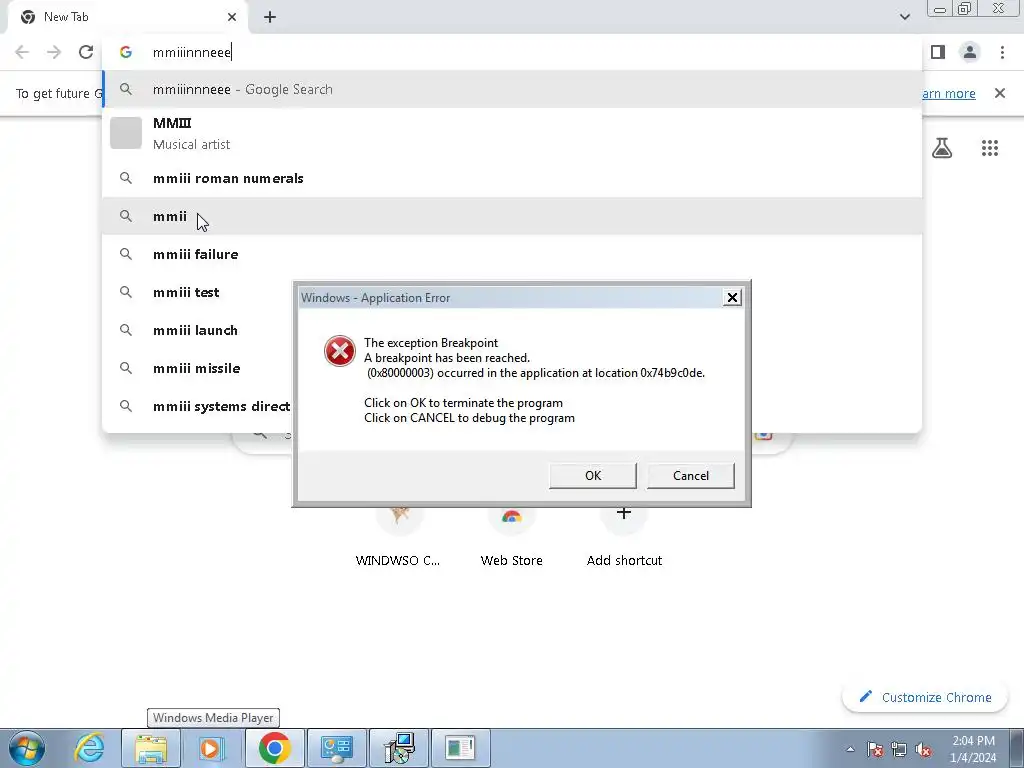1024x768 pixels.
Task: Click the muted volume tray icon
Action: (923, 749)
